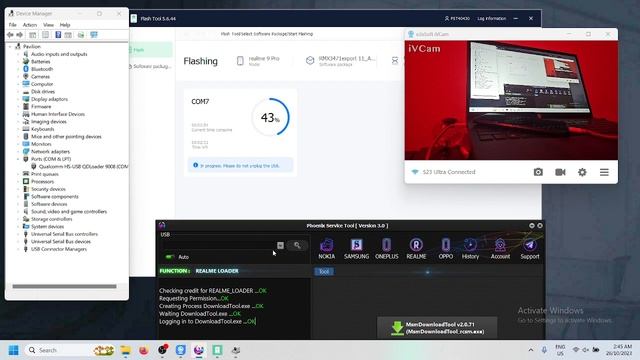Viewport: 640px width, 360px height.
Task: Expand the Display adaptors category
Action: coord(18,99)
